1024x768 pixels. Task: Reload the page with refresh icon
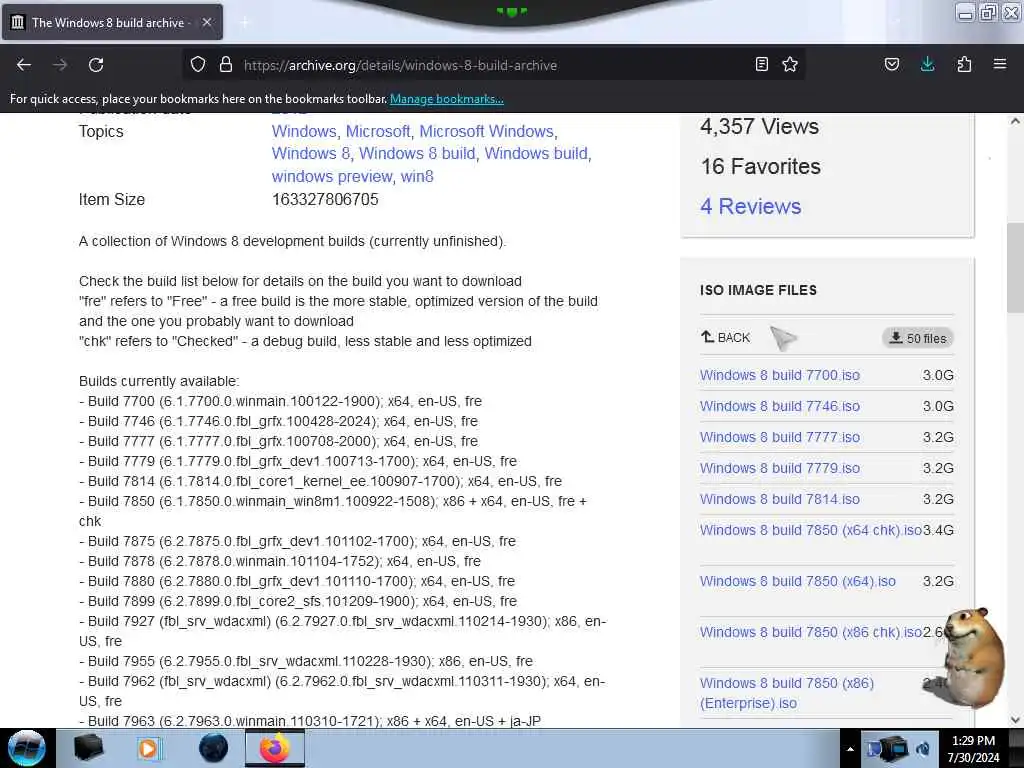[x=96, y=65]
